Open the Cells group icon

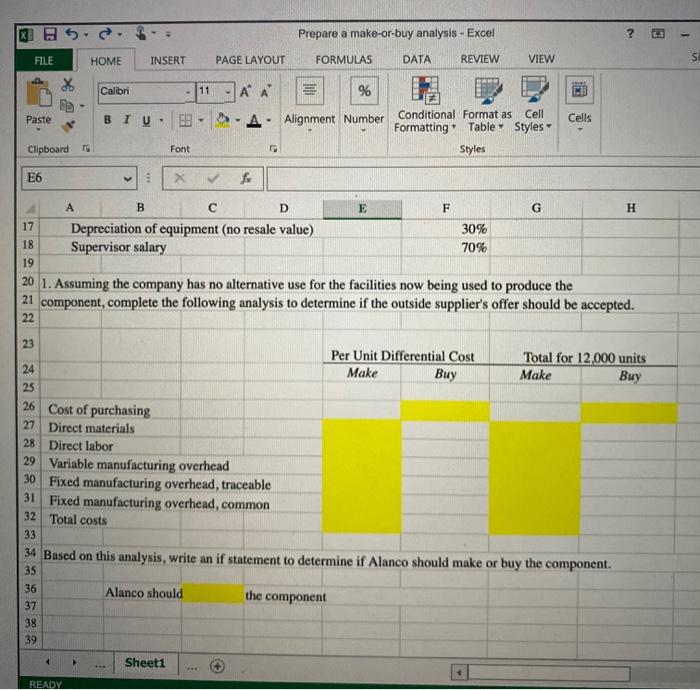[x=579, y=90]
